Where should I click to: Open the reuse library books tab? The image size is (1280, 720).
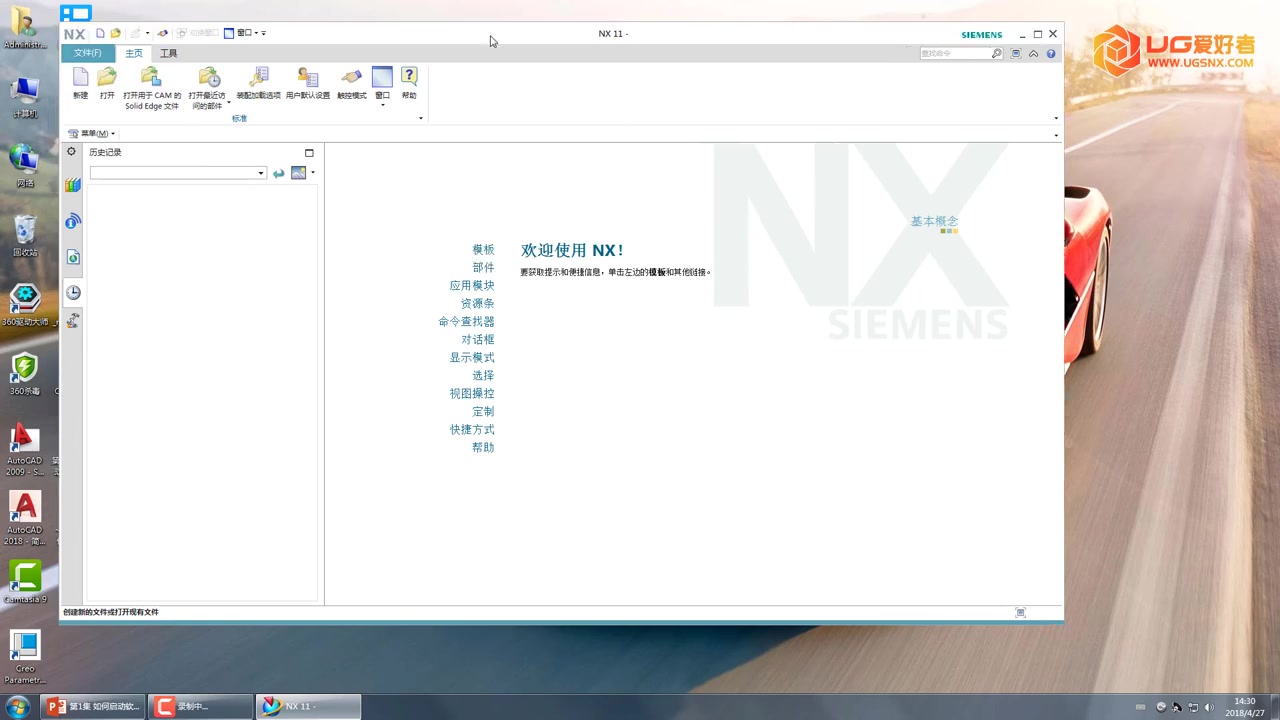point(72,185)
